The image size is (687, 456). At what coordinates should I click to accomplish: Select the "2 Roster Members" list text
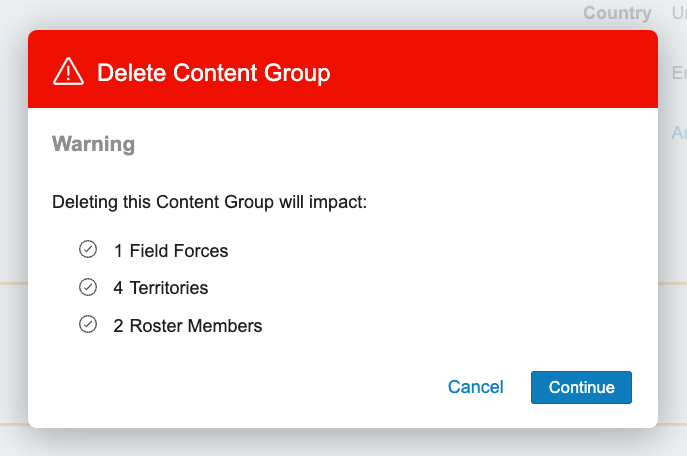[x=188, y=326]
